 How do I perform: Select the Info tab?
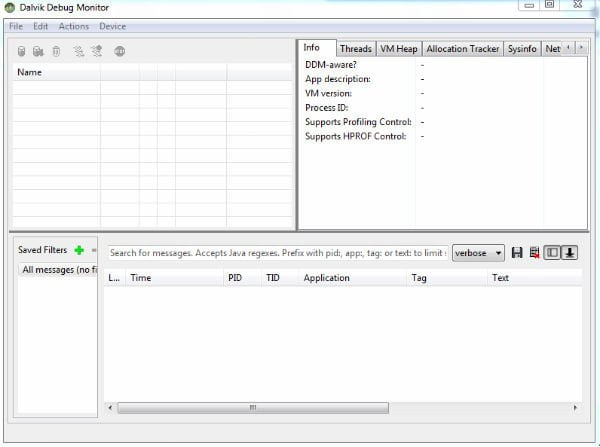pyautogui.click(x=317, y=48)
